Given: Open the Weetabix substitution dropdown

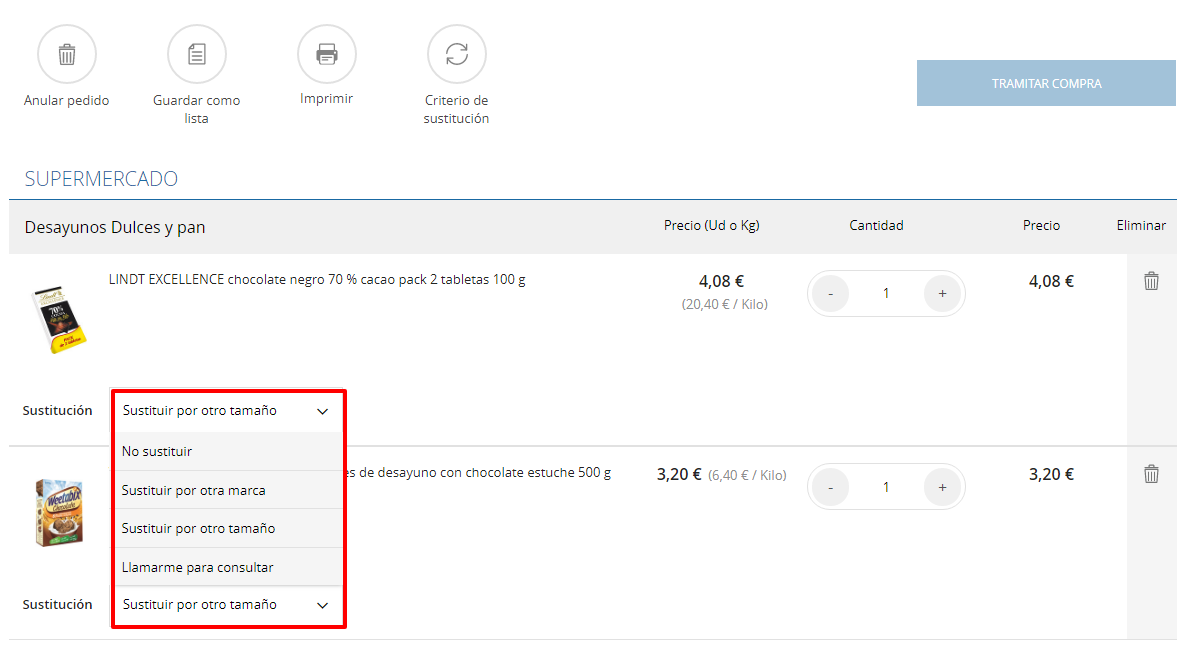Looking at the screenshot, I should coord(227,605).
